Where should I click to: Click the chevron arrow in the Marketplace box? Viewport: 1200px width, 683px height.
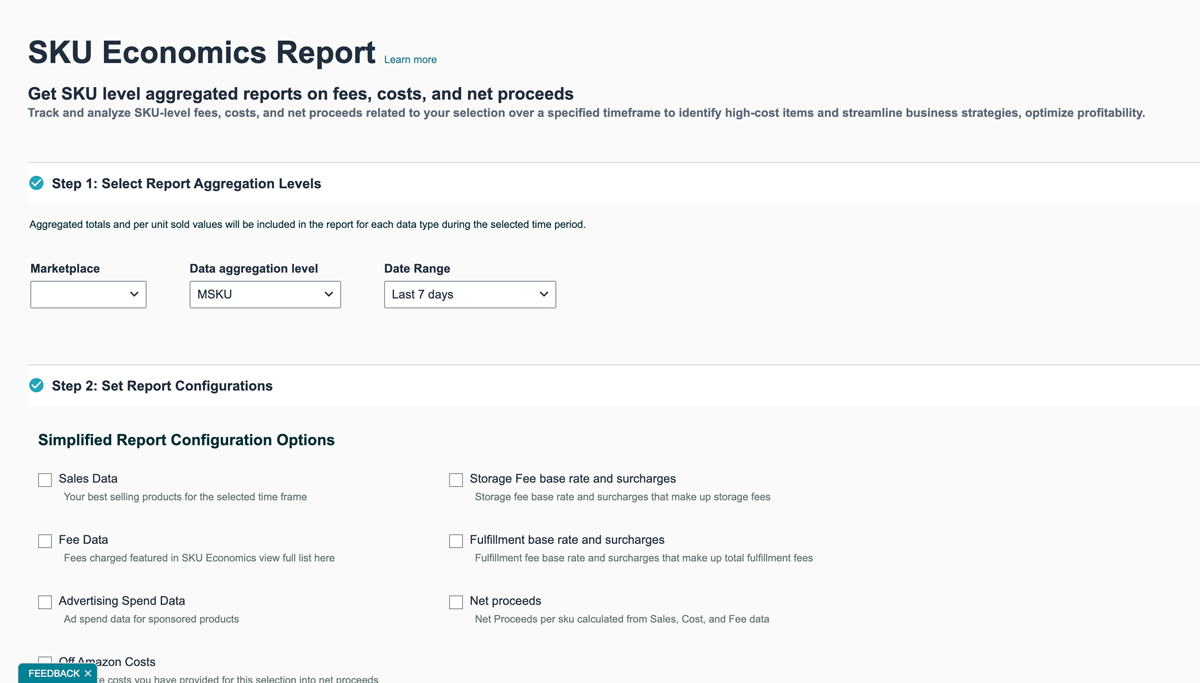(x=133, y=294)
